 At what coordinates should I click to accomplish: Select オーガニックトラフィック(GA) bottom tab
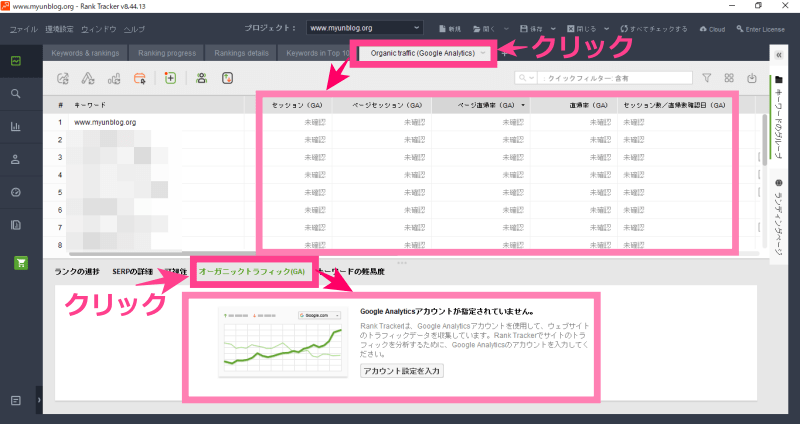pos(252,271)
